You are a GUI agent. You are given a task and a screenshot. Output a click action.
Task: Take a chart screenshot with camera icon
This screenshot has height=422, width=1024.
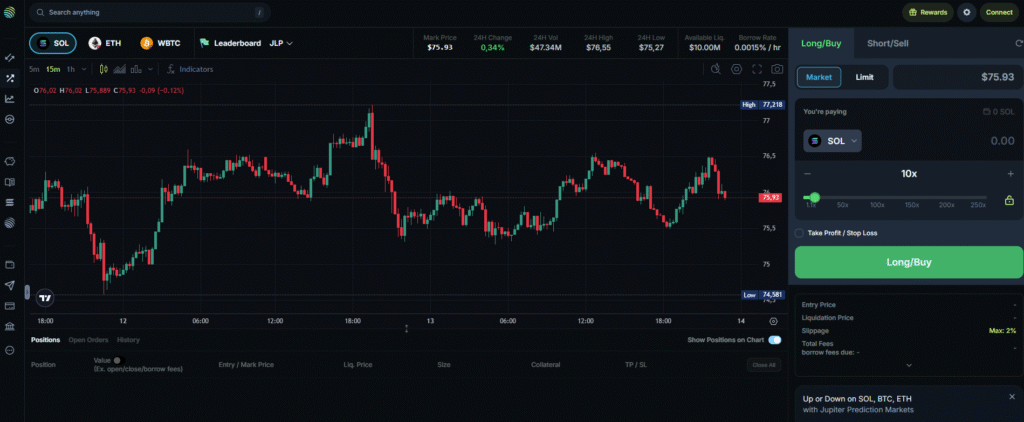(776, 69)
